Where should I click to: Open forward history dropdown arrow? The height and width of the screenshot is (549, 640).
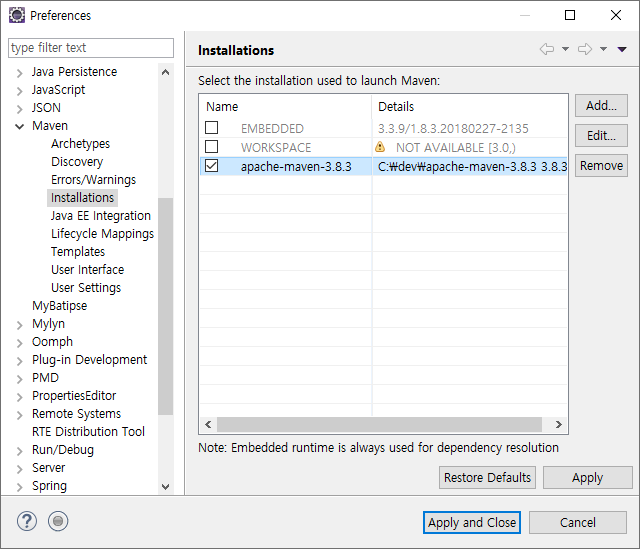pyautogui.click(x=603, y=49)
